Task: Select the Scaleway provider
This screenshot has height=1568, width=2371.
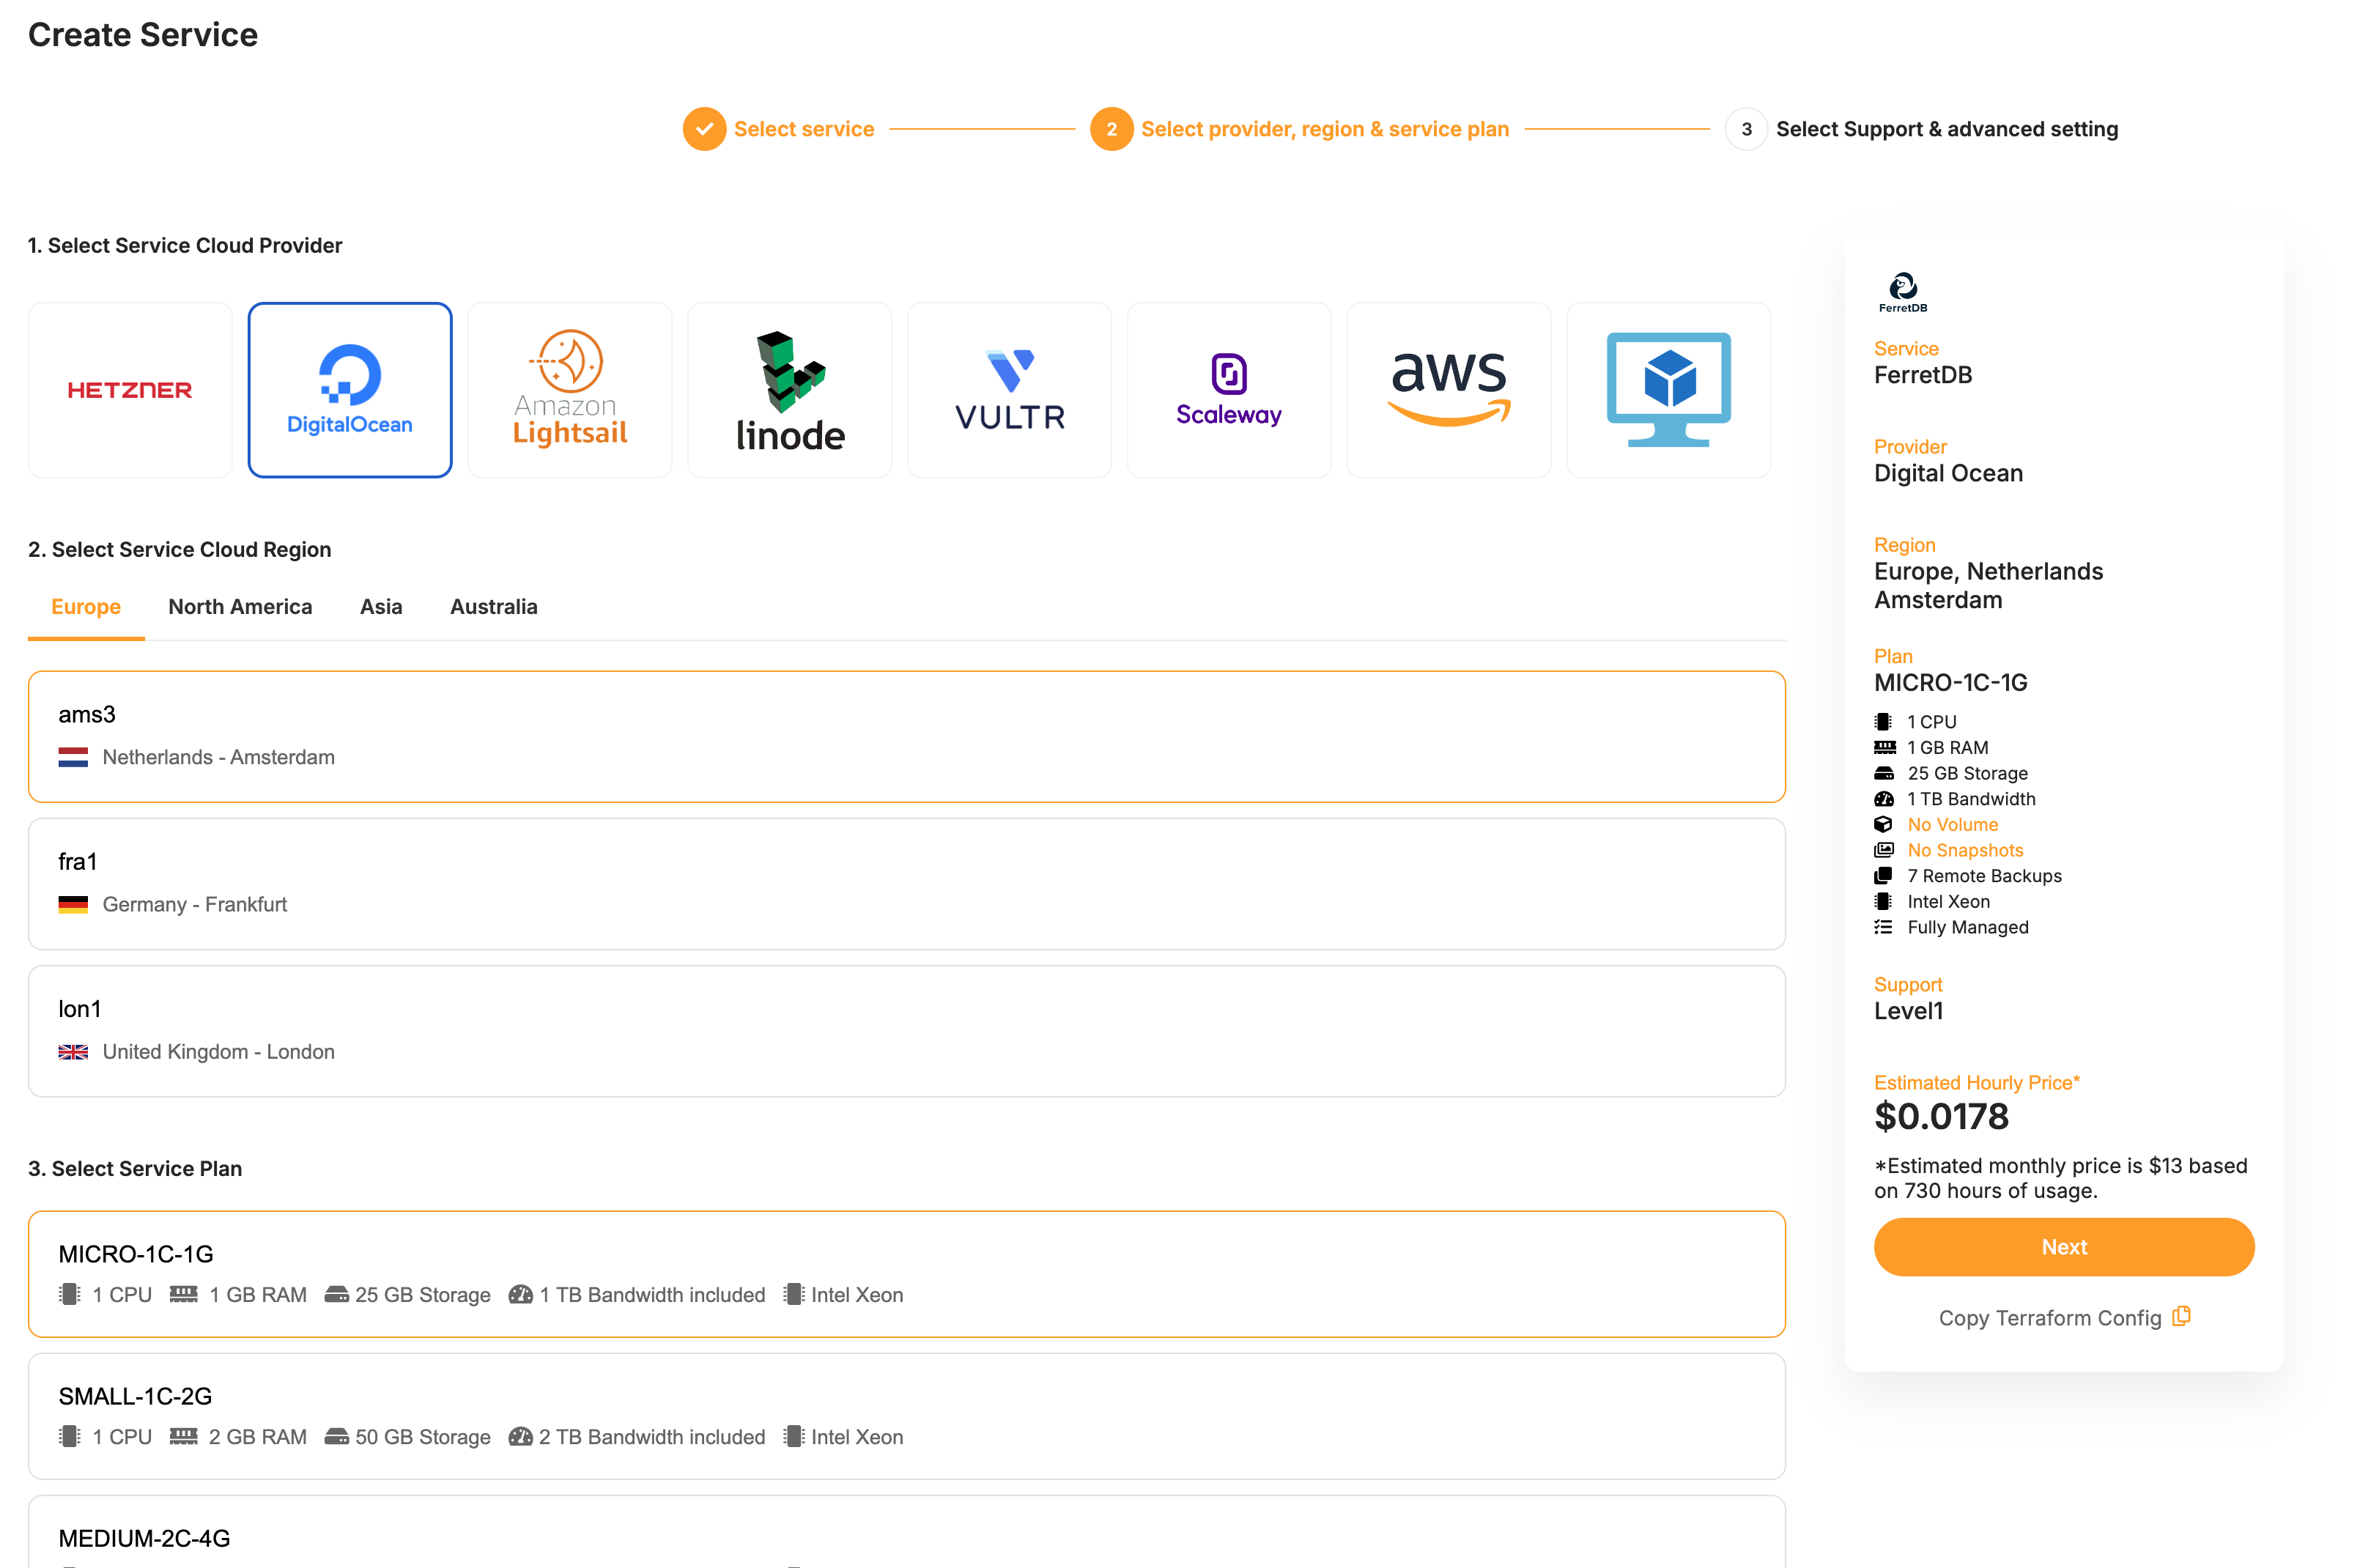Action: (1229, 389)
